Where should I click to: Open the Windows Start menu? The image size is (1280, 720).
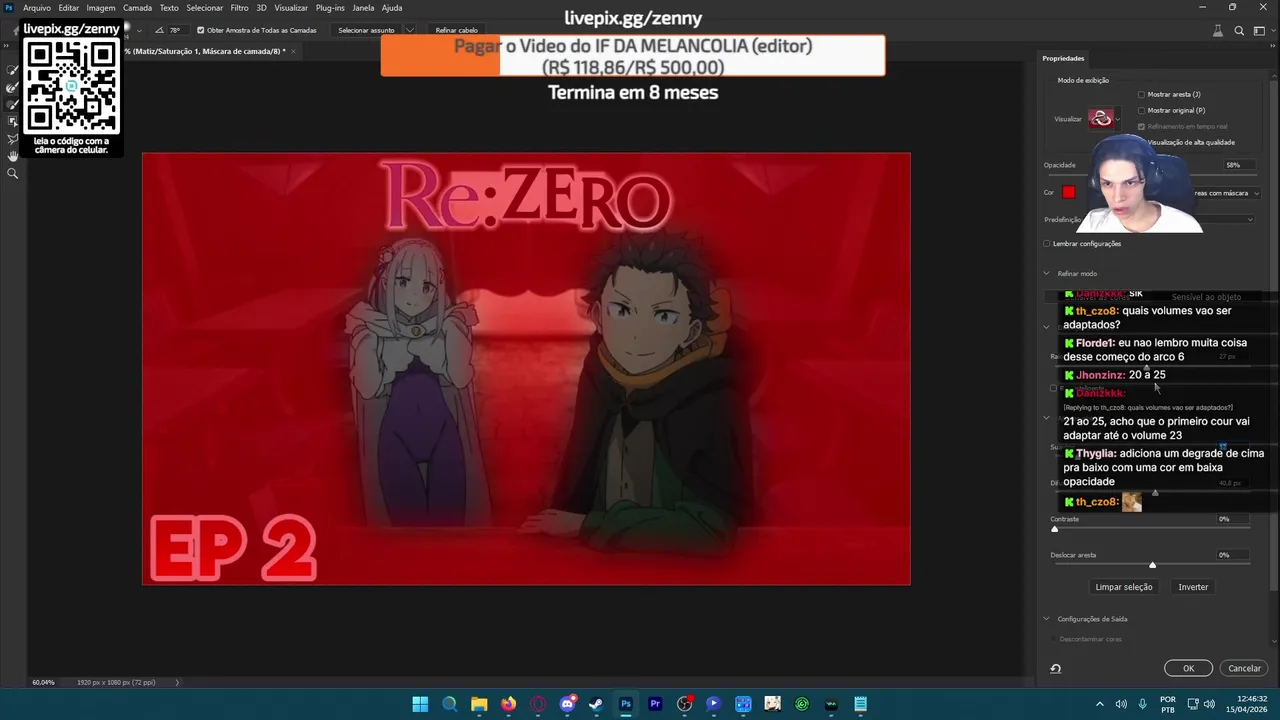coord(420,704)
